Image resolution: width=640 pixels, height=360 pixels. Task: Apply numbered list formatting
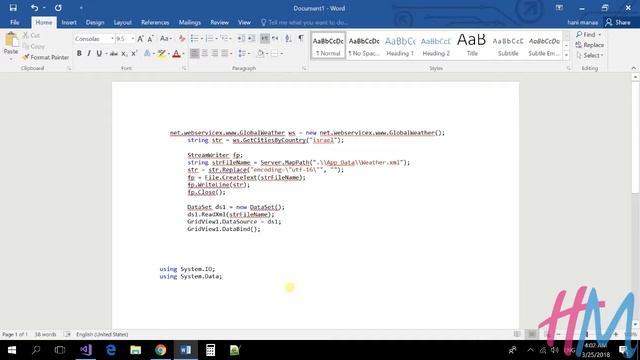(x=209, y=38)
